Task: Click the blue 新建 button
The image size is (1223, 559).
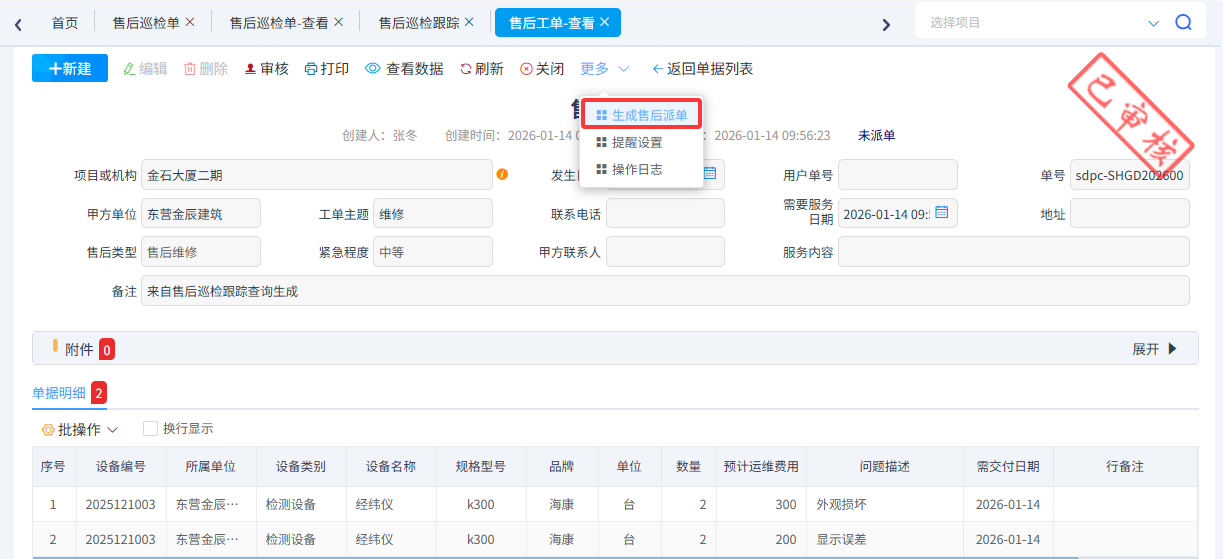Action: coord(70,68)
